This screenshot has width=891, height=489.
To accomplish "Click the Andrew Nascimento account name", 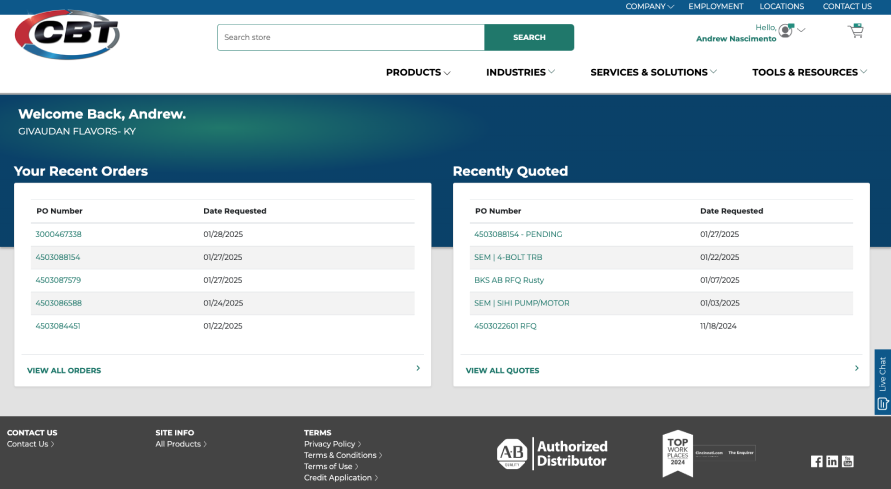I will tap(736, 39).
